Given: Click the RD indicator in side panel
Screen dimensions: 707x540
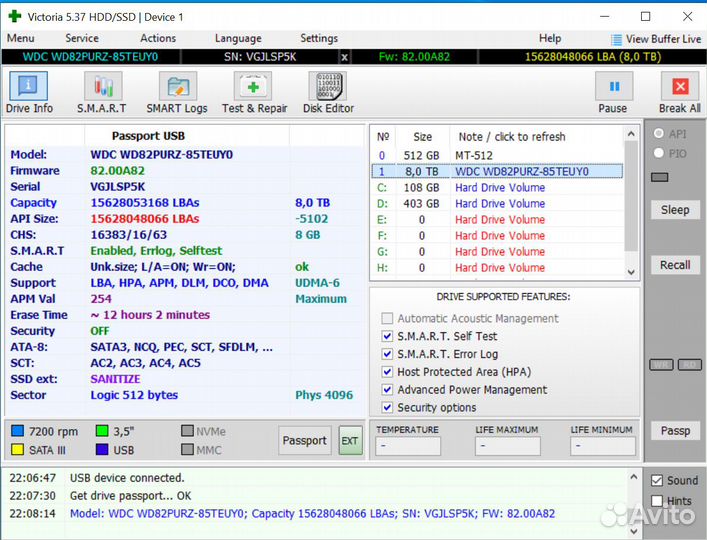Looking at the screenshot, I should coord(690,365).
